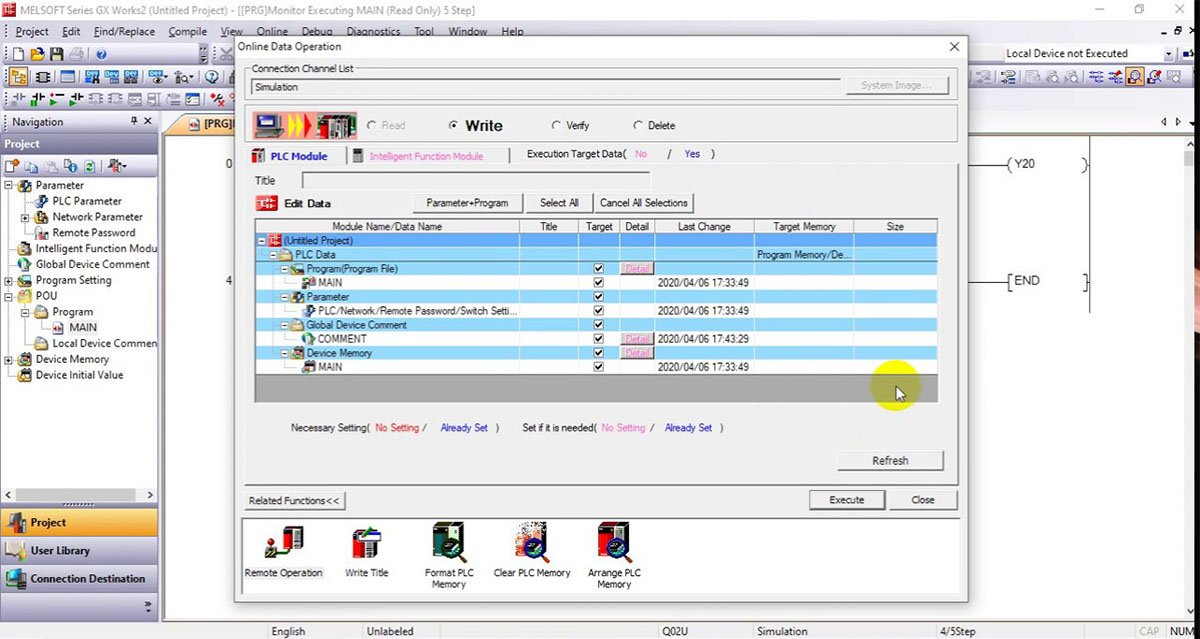This screenshot has height=639, width=1200.
Task: Toggle target checkbox for Global Device Comment row
Action: [598, 325]
